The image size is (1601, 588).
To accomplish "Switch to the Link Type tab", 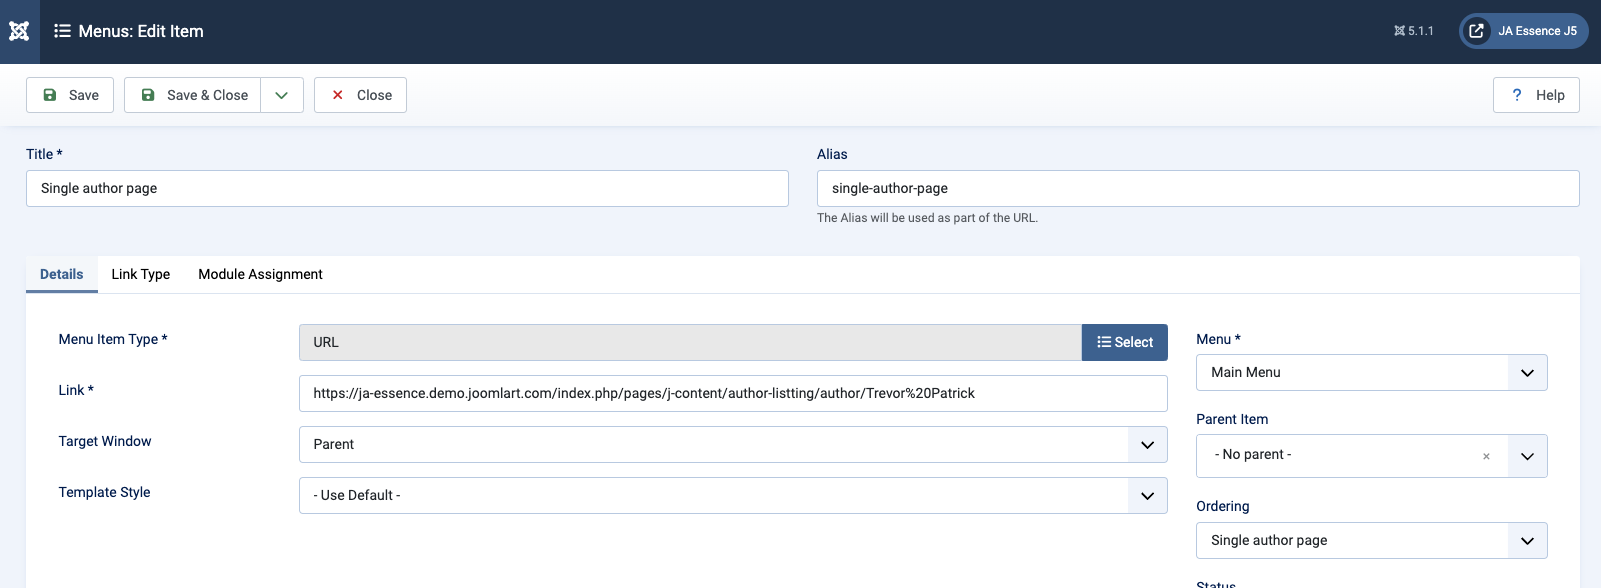I will 140,274.
